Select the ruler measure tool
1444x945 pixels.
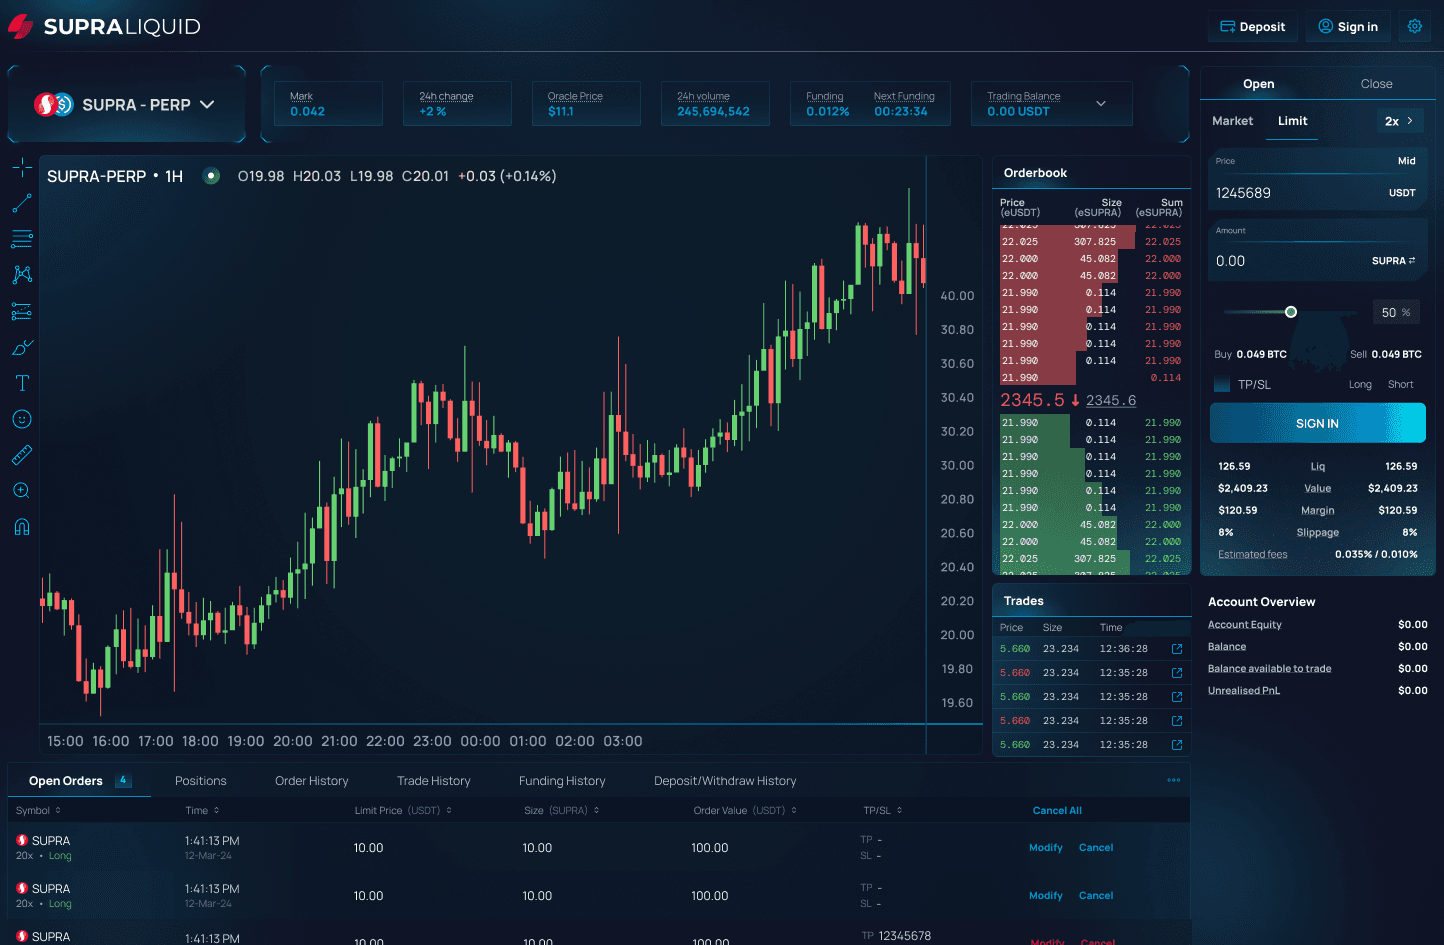22,455
